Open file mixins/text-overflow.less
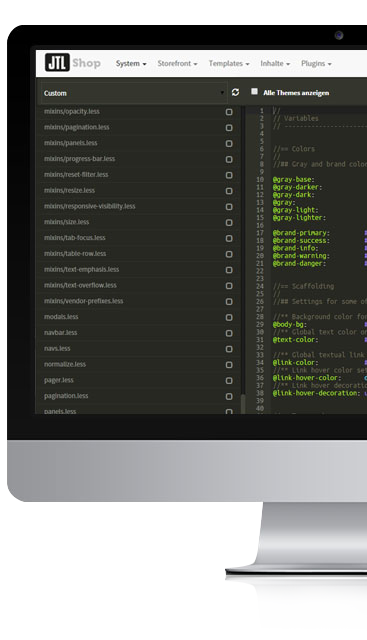This screenshot has height=640, width=367. point(80,285)
